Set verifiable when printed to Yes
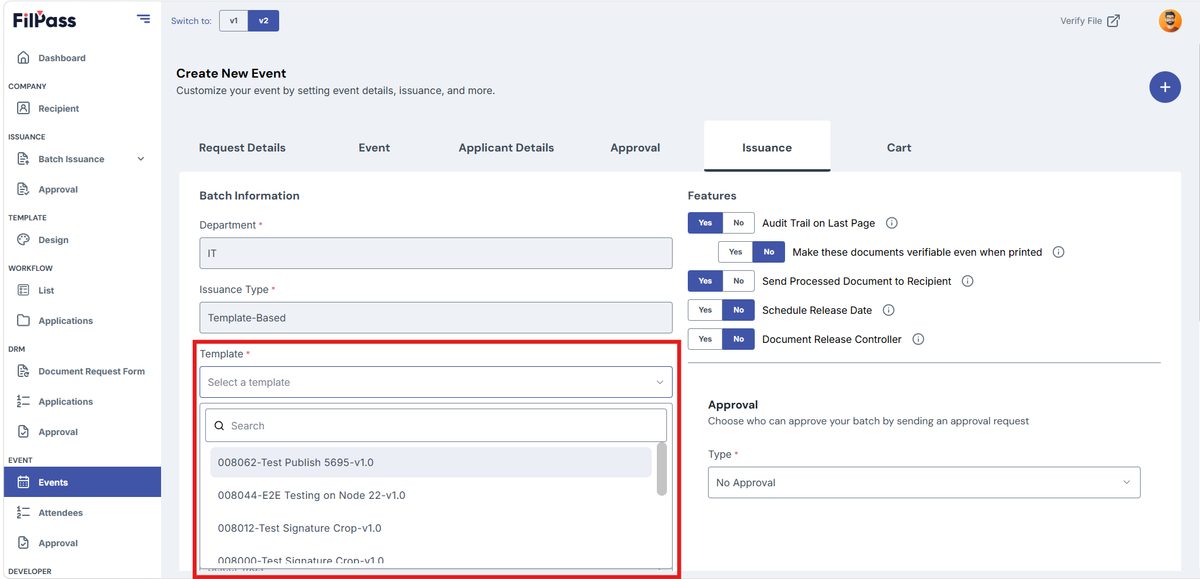1200x579 pixels. 735,252
